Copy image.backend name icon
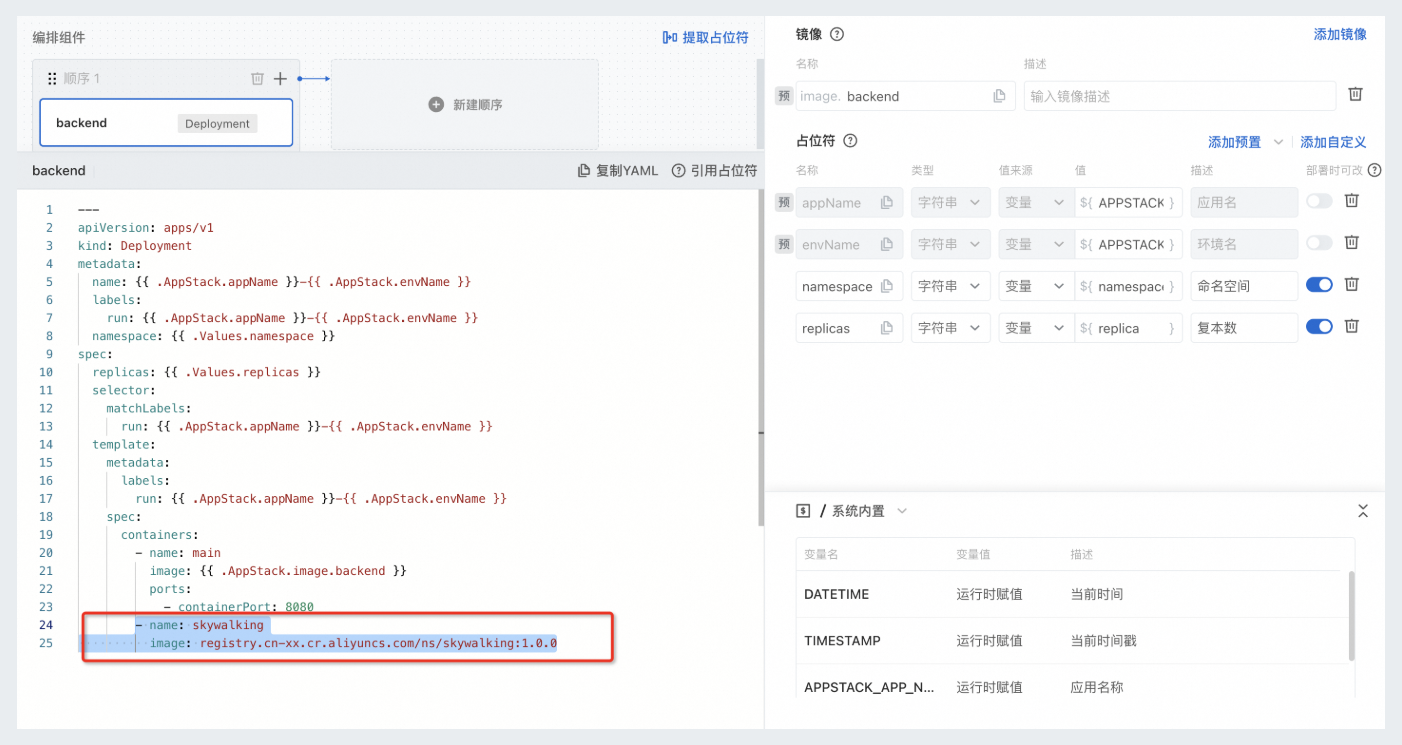 pyautogui.click(x=999, y=96)
